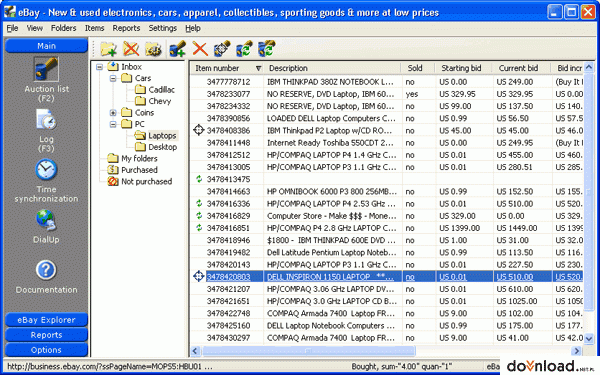Image resolution: width=600 pixels, height=375 pixels.
Task: Open the Settings menu
Action: tap(163, 28)
